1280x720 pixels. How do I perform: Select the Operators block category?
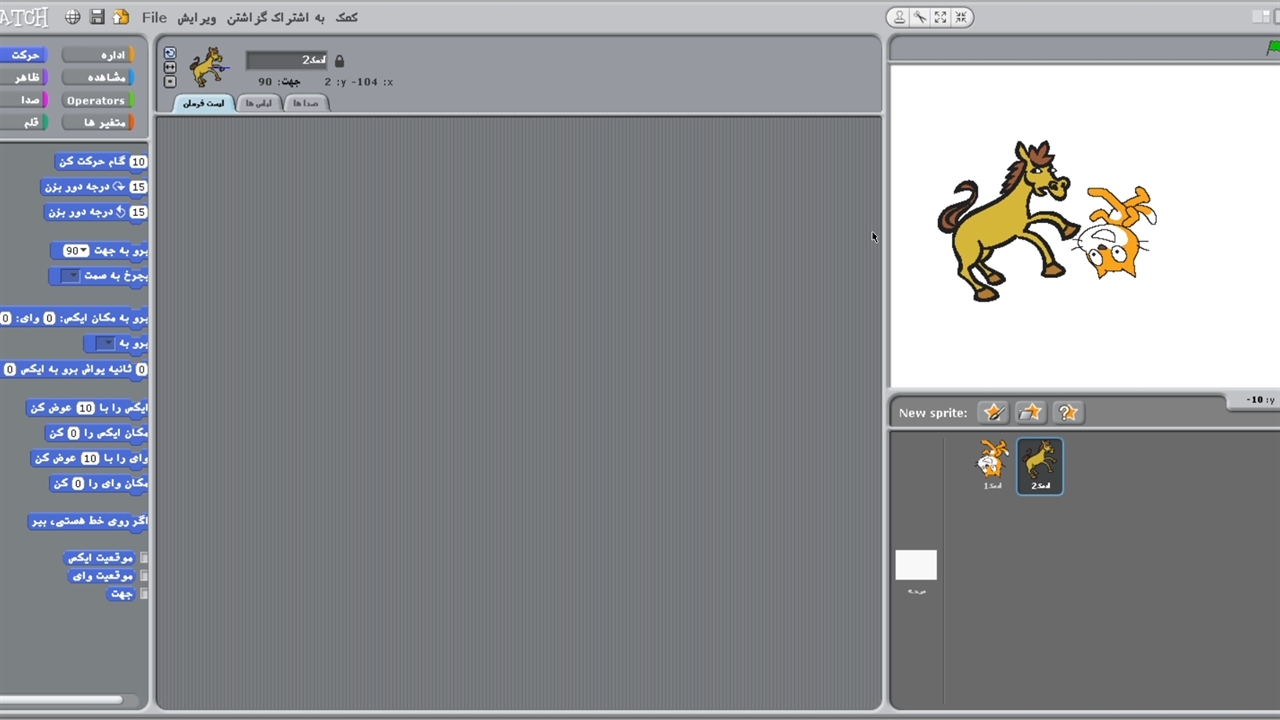tap(96, 100)
